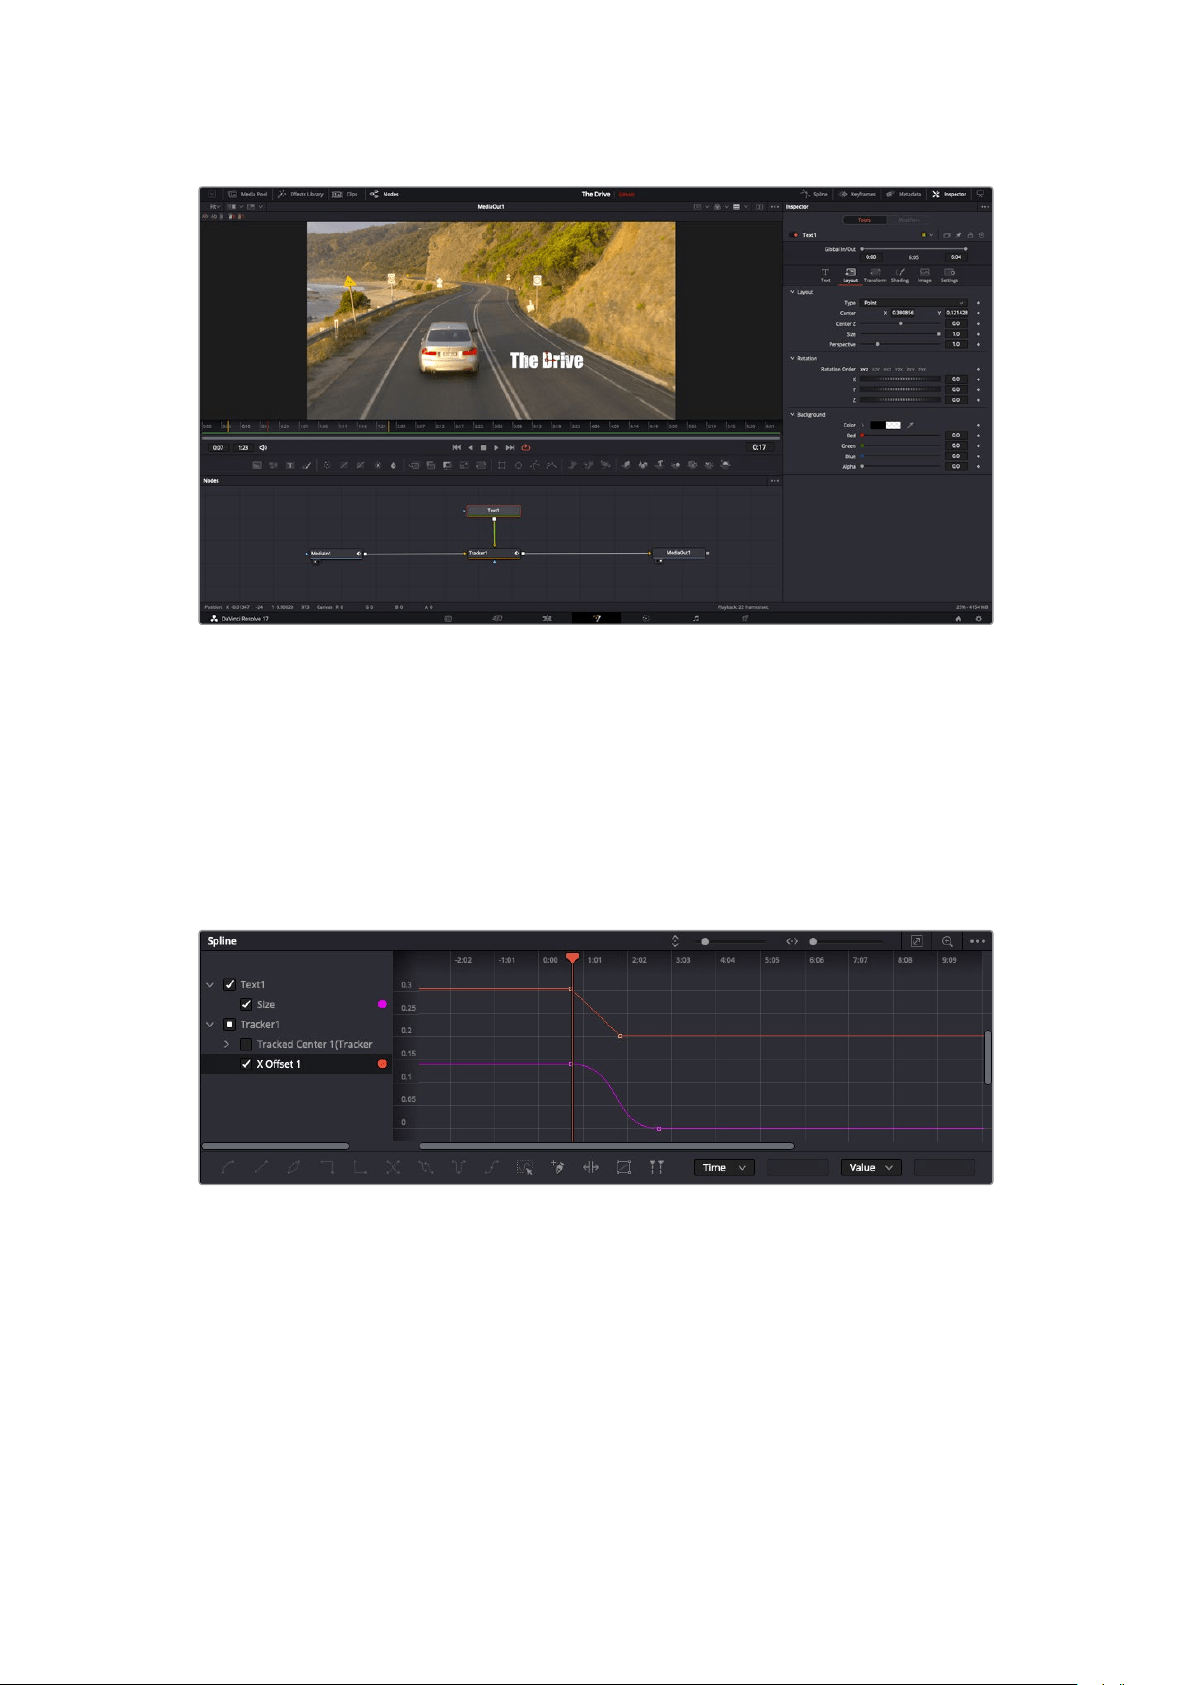Select the Tracker1 node
The image size is (1192, 1685).
[494, 553]
